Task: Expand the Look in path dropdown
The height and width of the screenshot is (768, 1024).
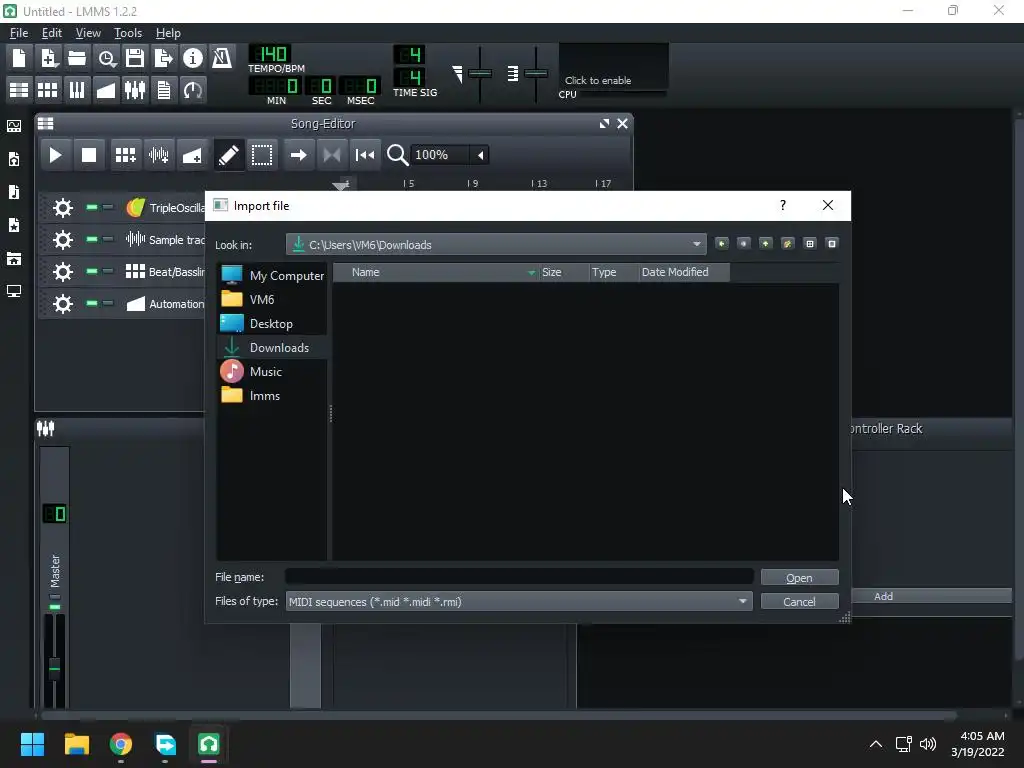Action: 696,245
